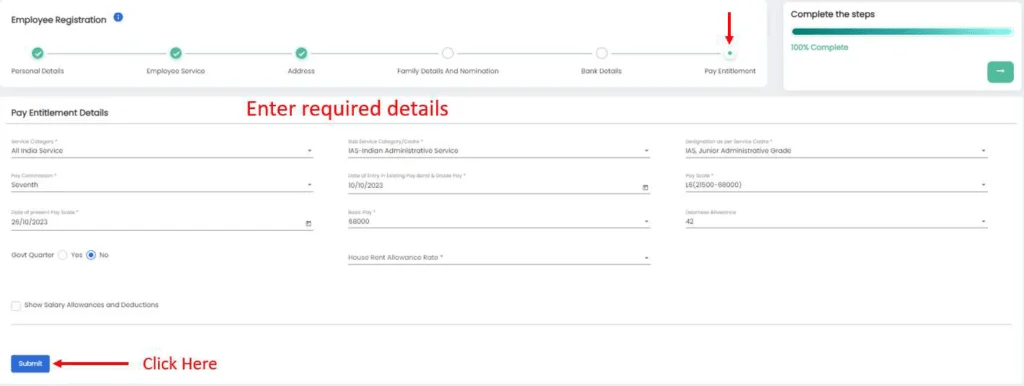Open calendar icon for Date of present Pay Scale
Image resolution: width=1024 pixels, height=386 pixels.
308,223
